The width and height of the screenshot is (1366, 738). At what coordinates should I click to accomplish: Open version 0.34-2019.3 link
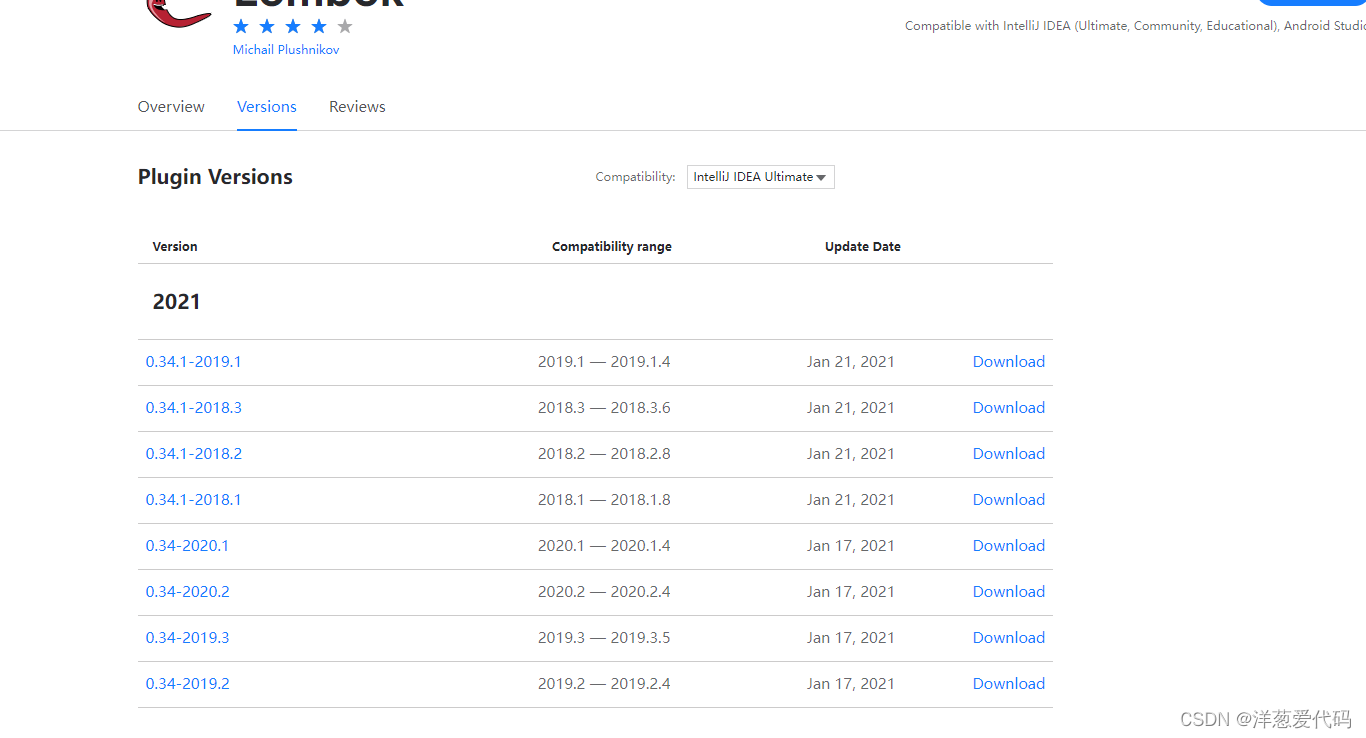click(x=188, y=638)
